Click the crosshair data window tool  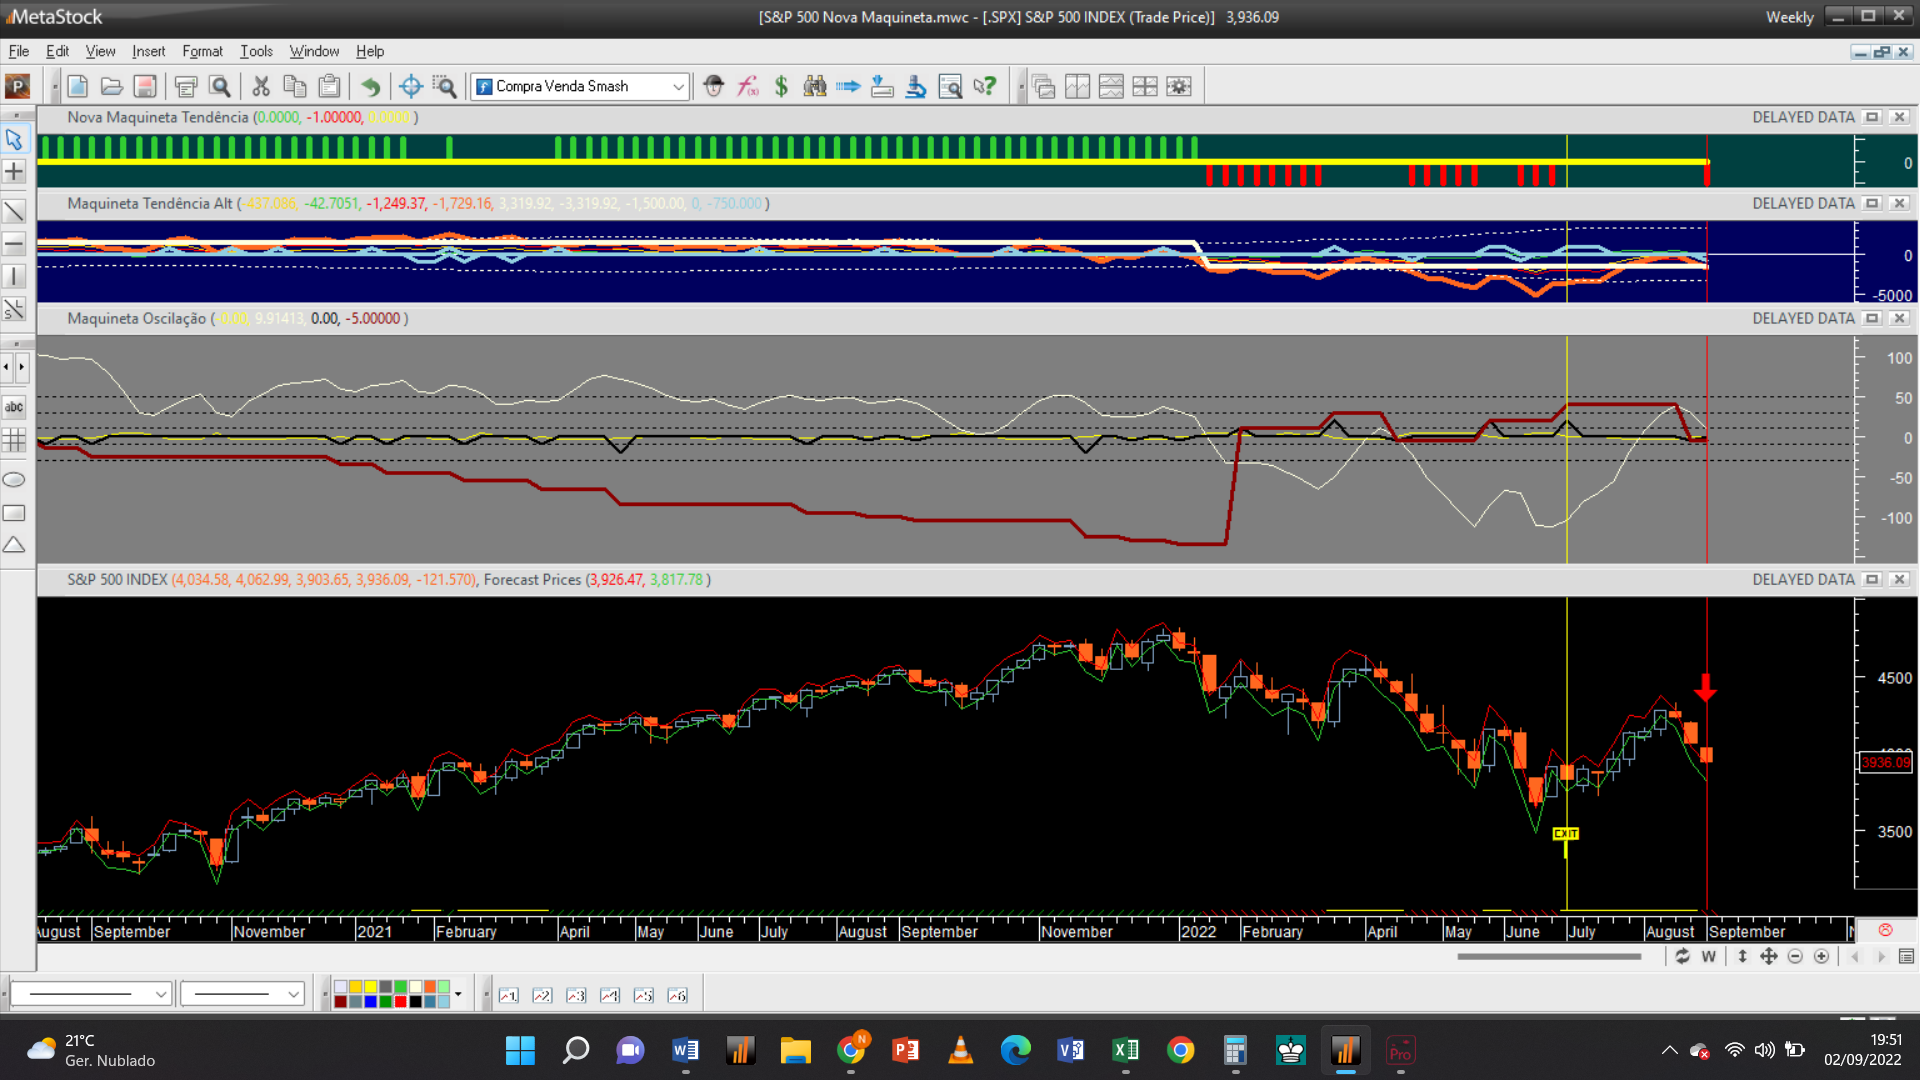click(410, 87)
